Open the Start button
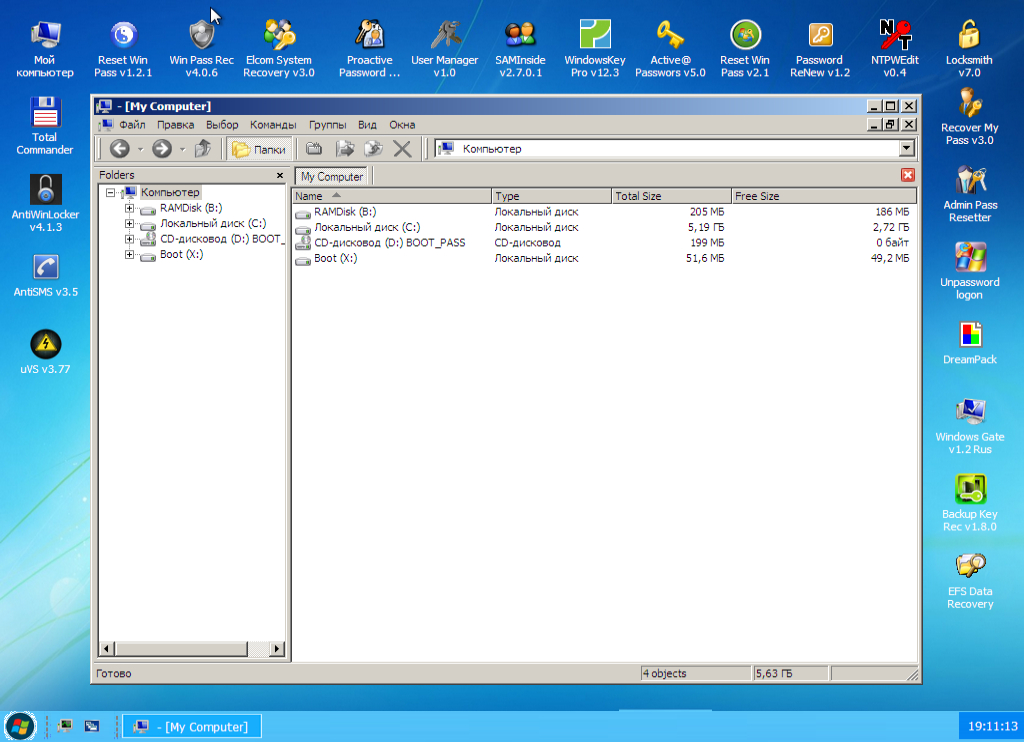Screen dimensions: 1024x742 coord(20,726)
